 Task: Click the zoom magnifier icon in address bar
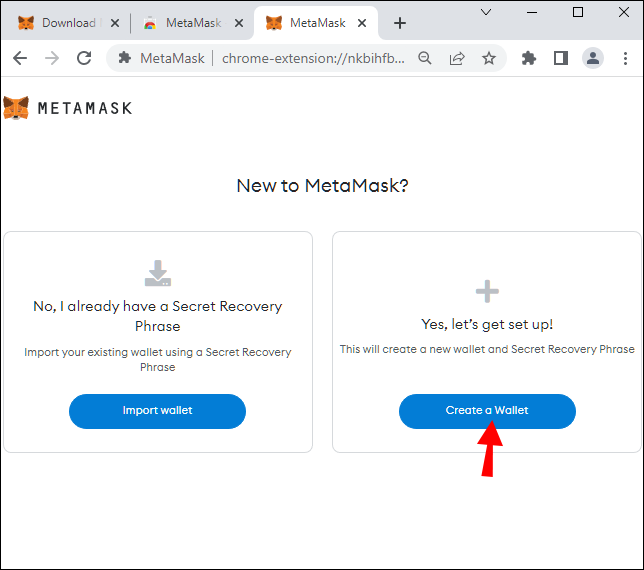425,58
